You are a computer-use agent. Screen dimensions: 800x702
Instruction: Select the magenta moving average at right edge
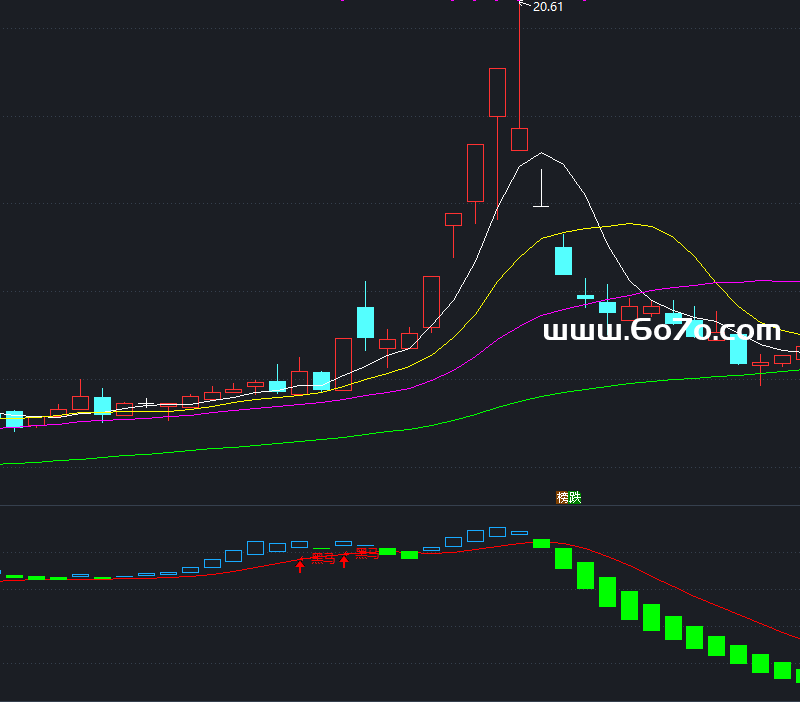790,282
